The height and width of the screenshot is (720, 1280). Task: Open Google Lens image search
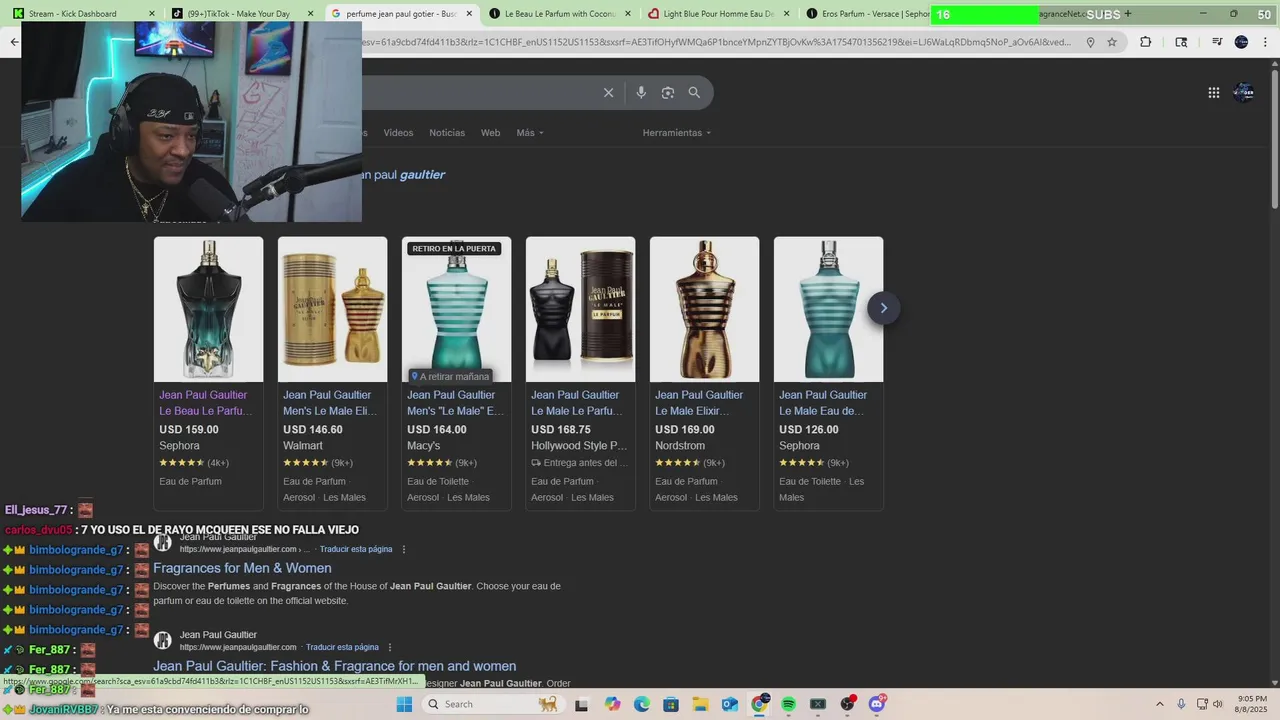pos(667,93)
